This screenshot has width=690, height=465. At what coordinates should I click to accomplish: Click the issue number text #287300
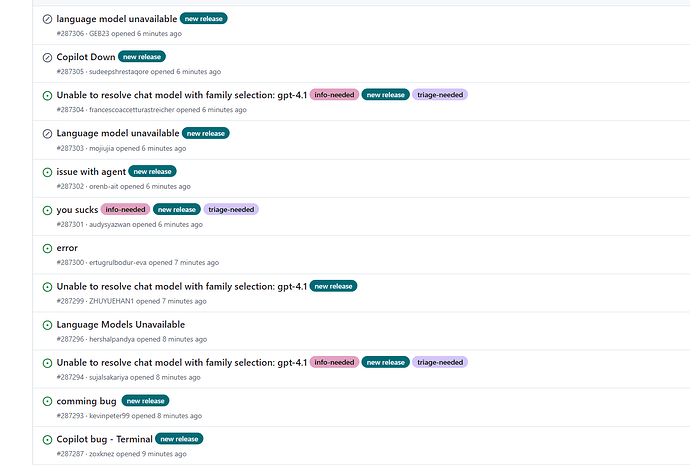point(70,263)
